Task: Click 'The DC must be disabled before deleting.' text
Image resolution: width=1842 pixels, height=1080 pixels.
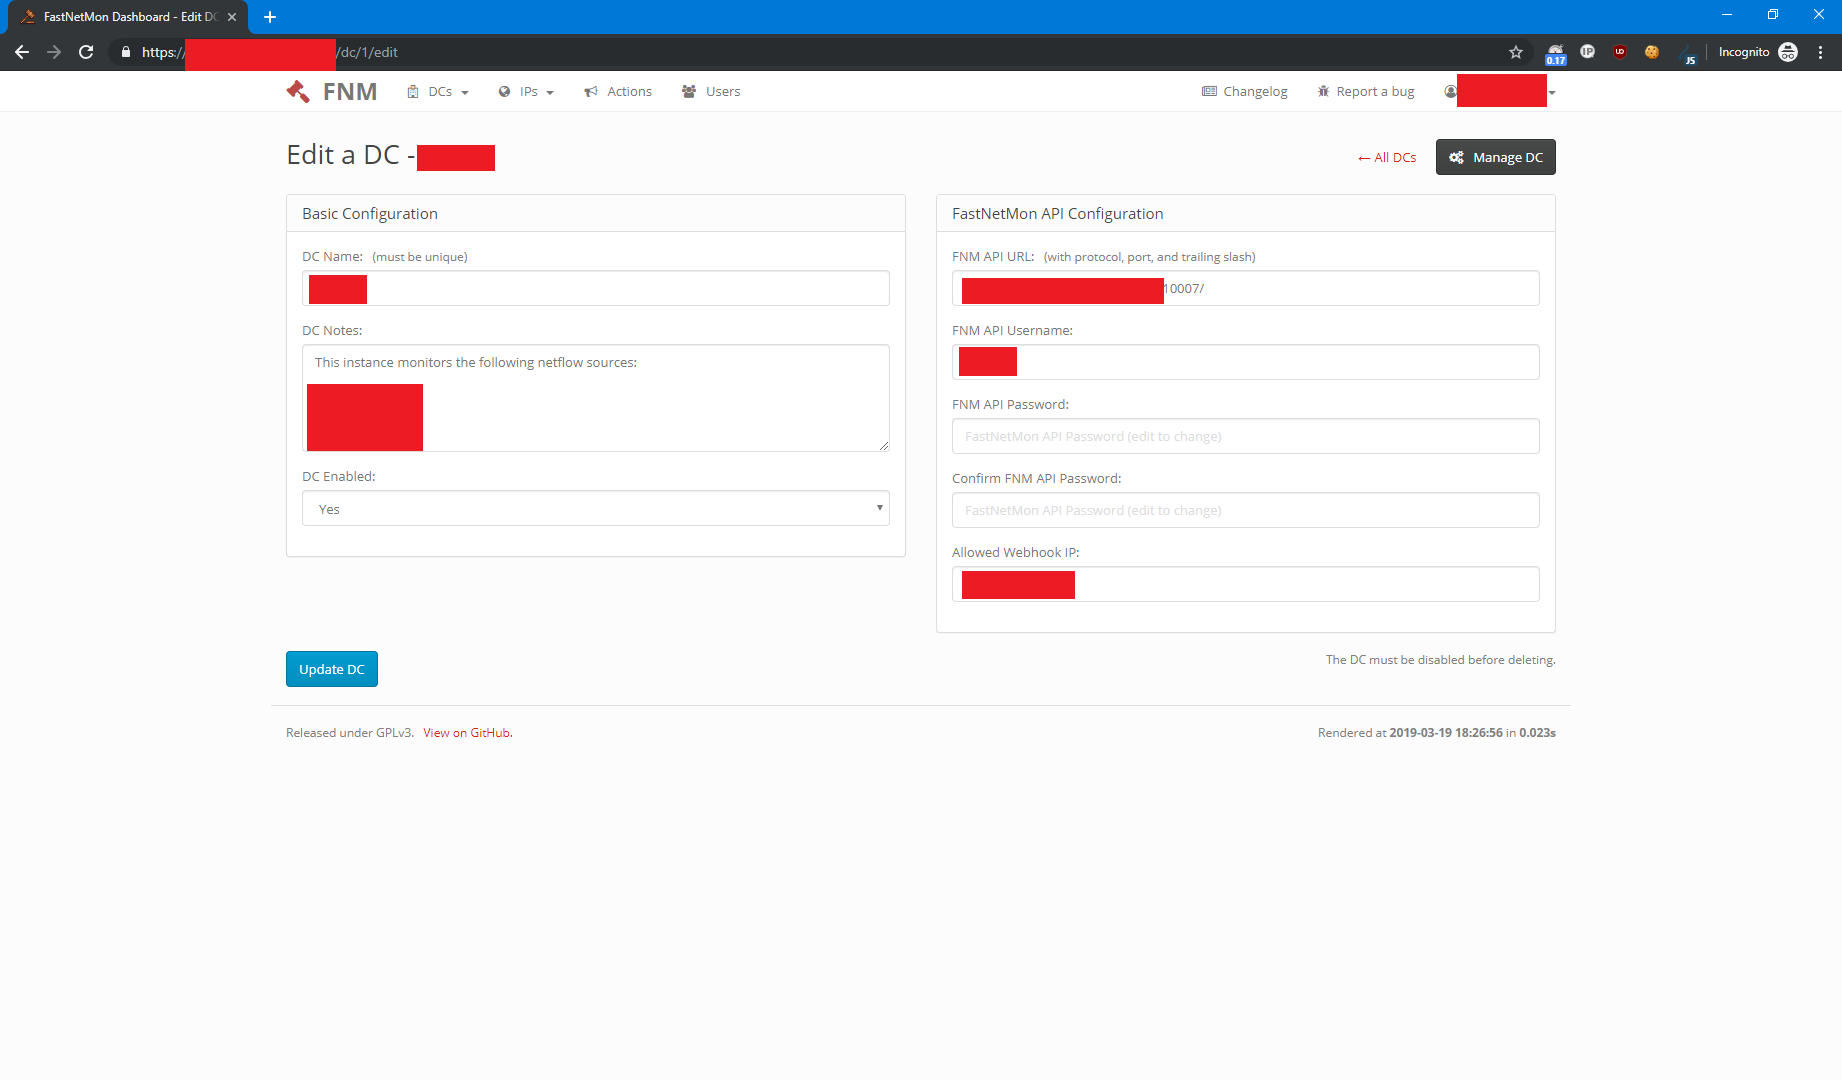Action: click(1440, 660)
